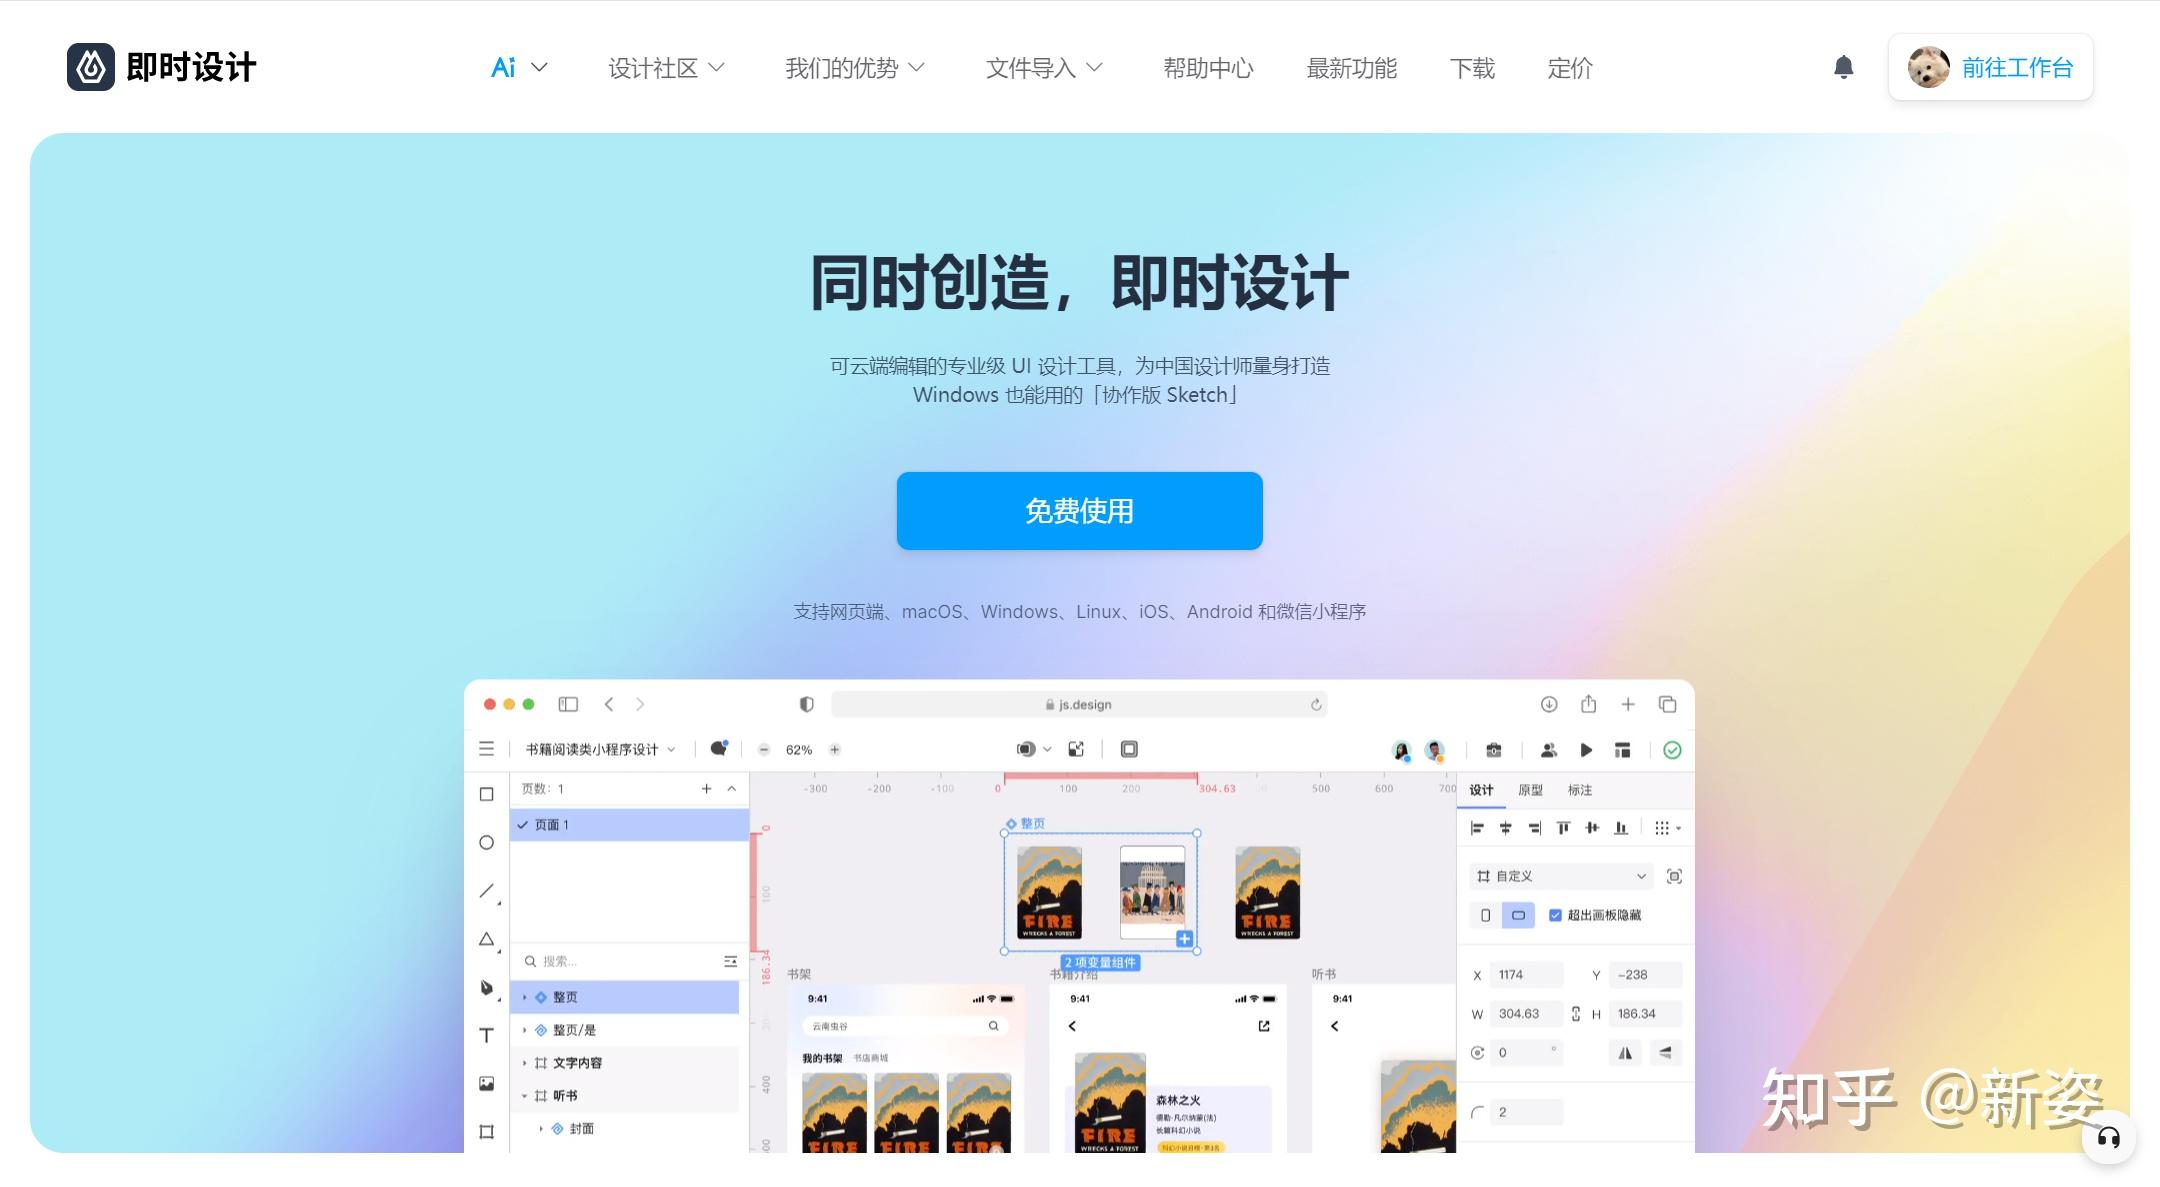Click the browser sidebar toggle icon
This screenshot has height=1187, width=2160.
[x=568, y=704]
